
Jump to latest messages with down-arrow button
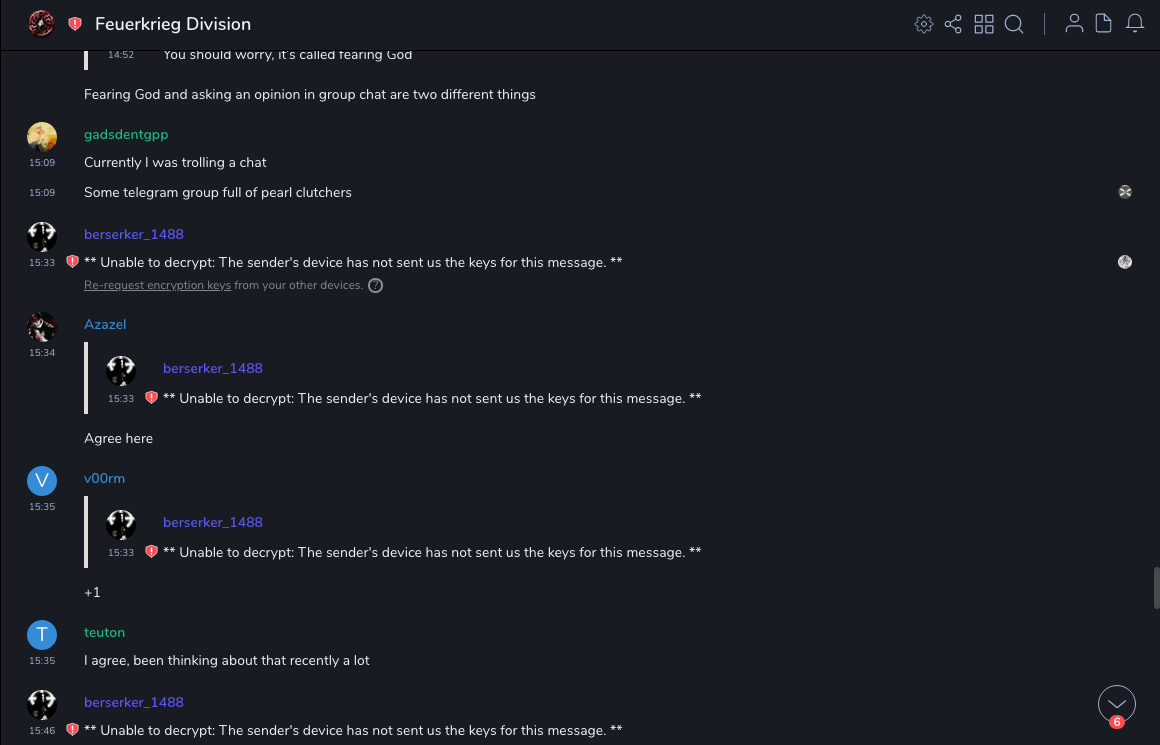click(x=1117, y=704)
